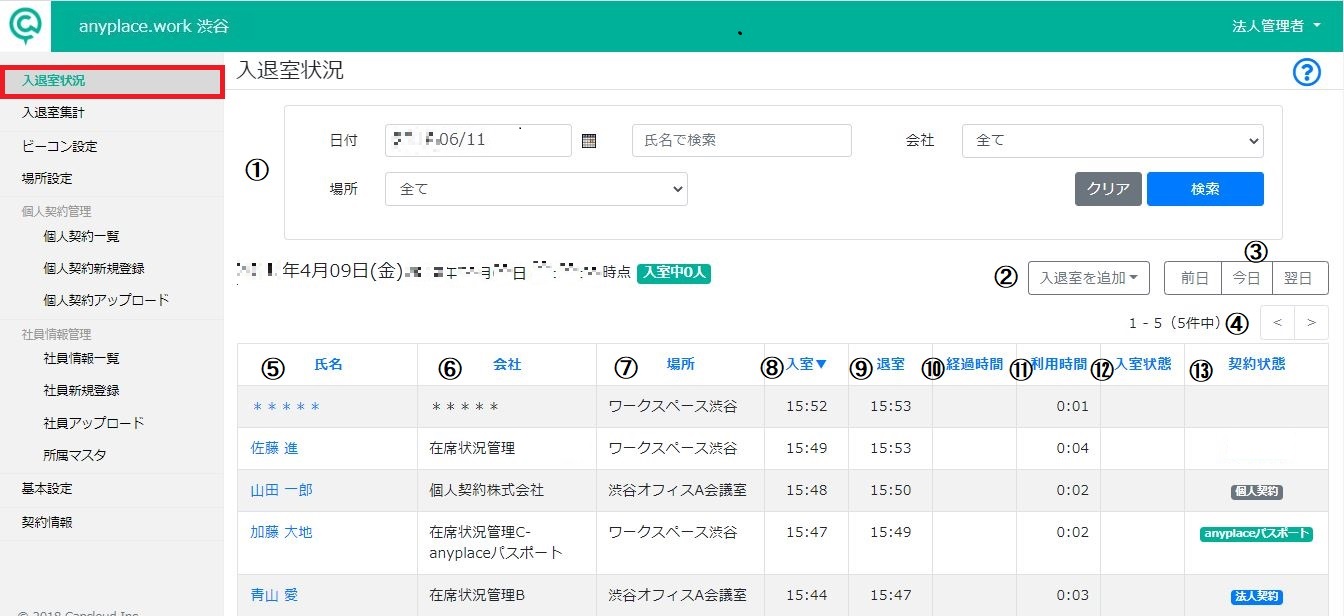Sort table by 経過時間 column header
The width and height of the screenshot is (1344, 616).
[975, 365]
